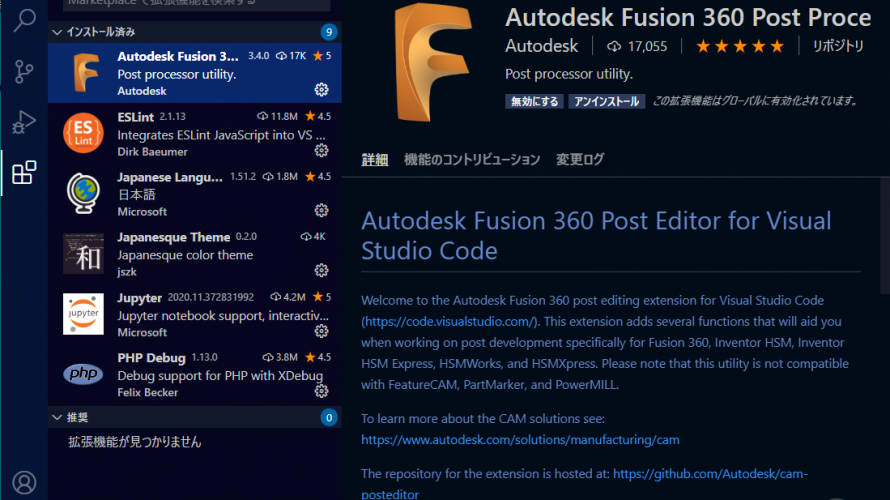
Task: Open the Run and Debug view
Action: pyautogui.click(x=24, y=122)
